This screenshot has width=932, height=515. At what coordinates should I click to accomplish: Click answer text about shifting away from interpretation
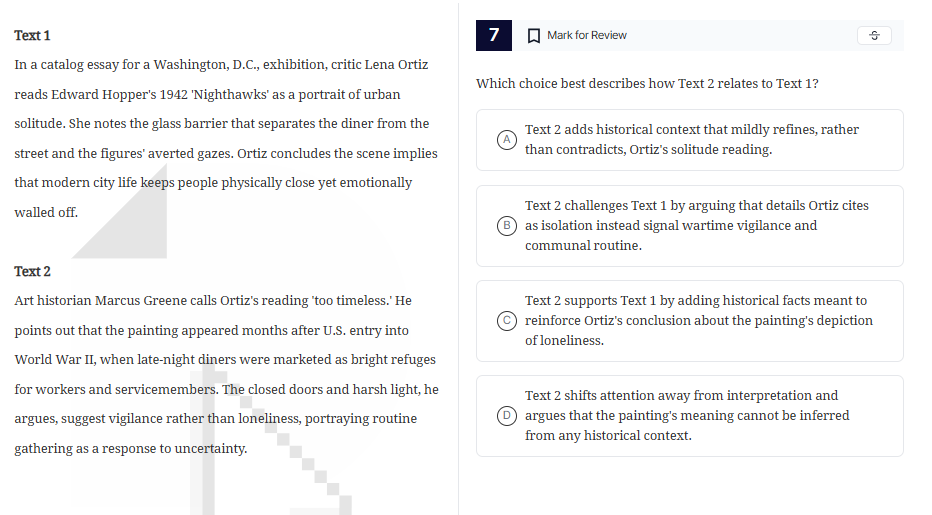tap(686, 416)
